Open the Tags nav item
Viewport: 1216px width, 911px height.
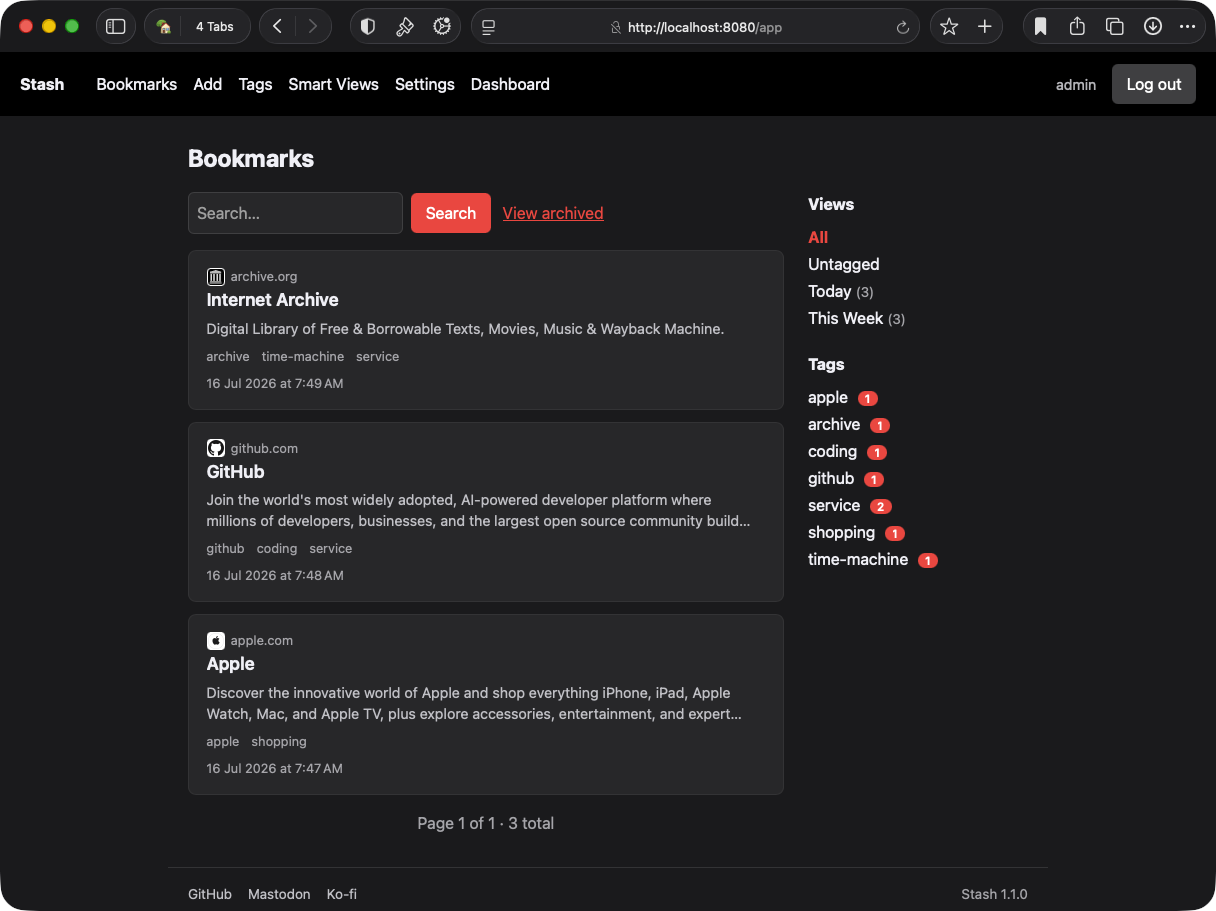tap(256, 84)
